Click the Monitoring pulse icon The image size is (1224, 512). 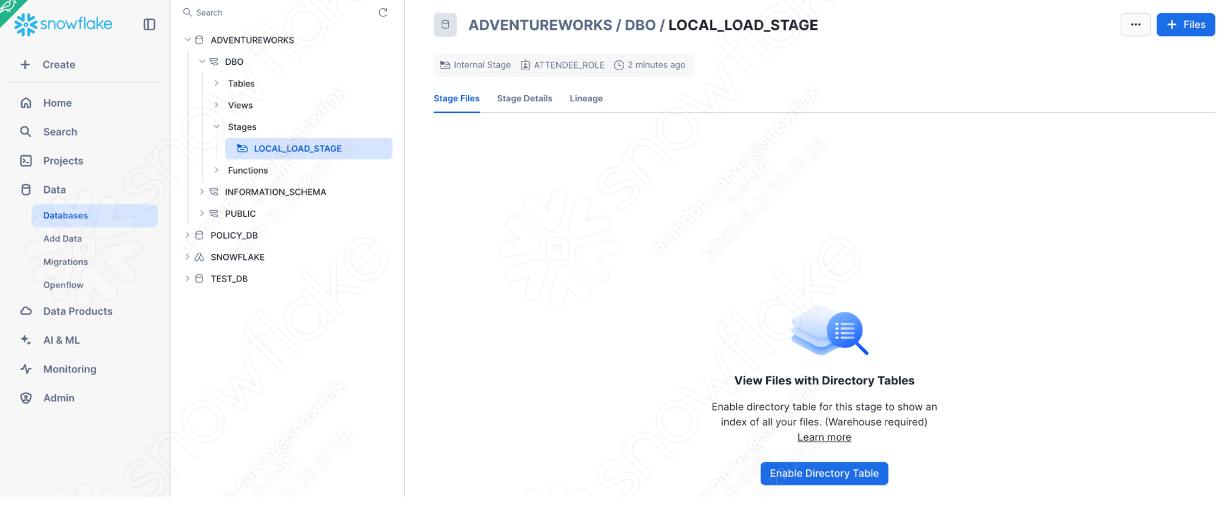pyautogui.click(x=26, y=369)
